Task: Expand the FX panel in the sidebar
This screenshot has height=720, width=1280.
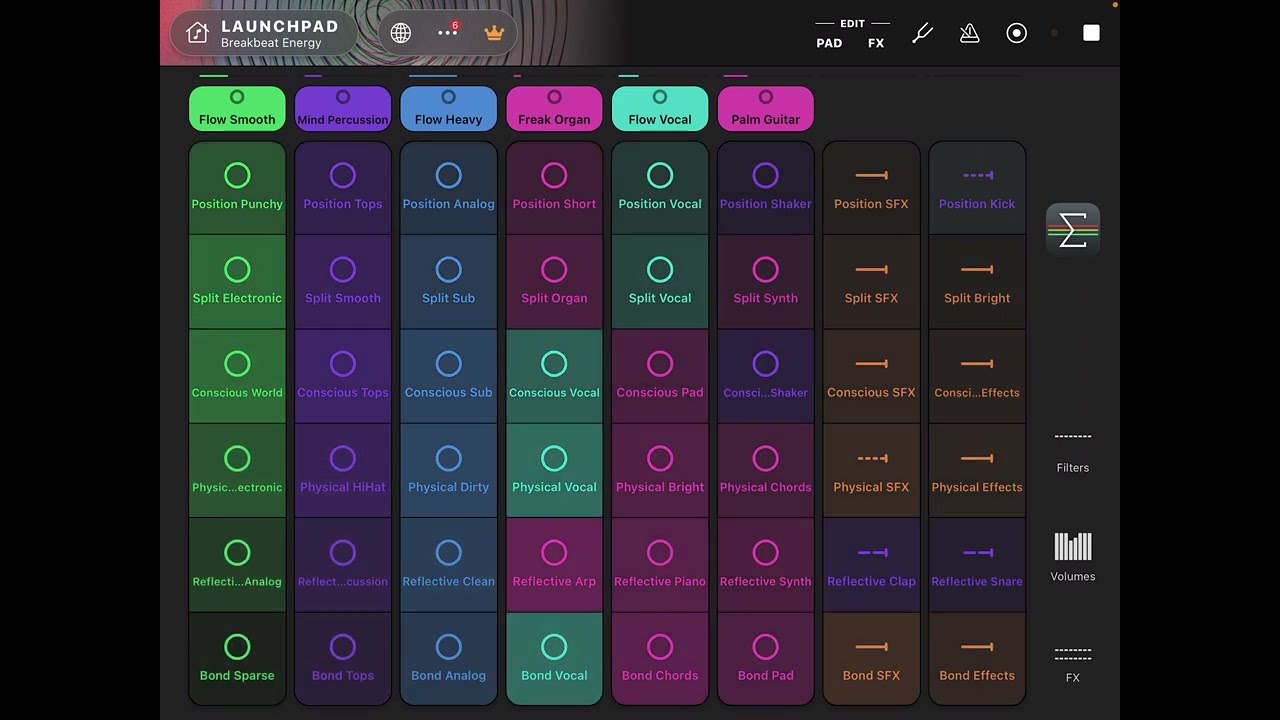Action: pos(1073,665)
